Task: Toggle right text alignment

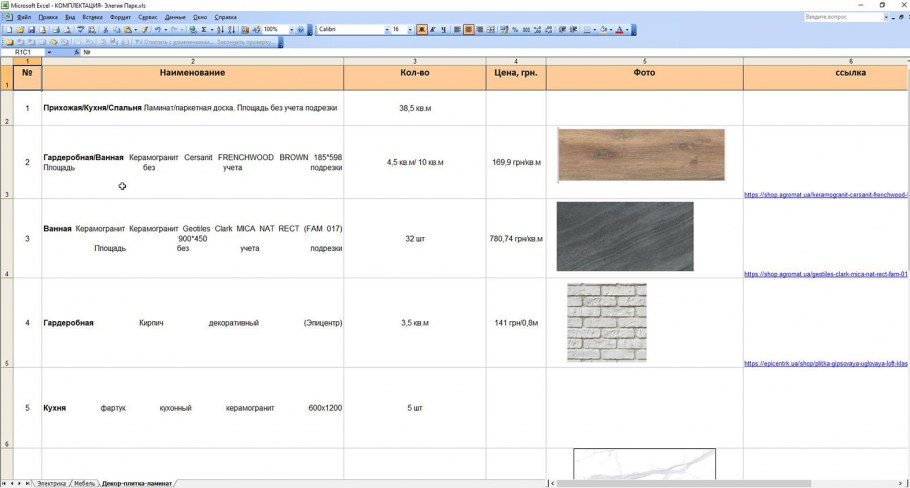Action: 479,29
